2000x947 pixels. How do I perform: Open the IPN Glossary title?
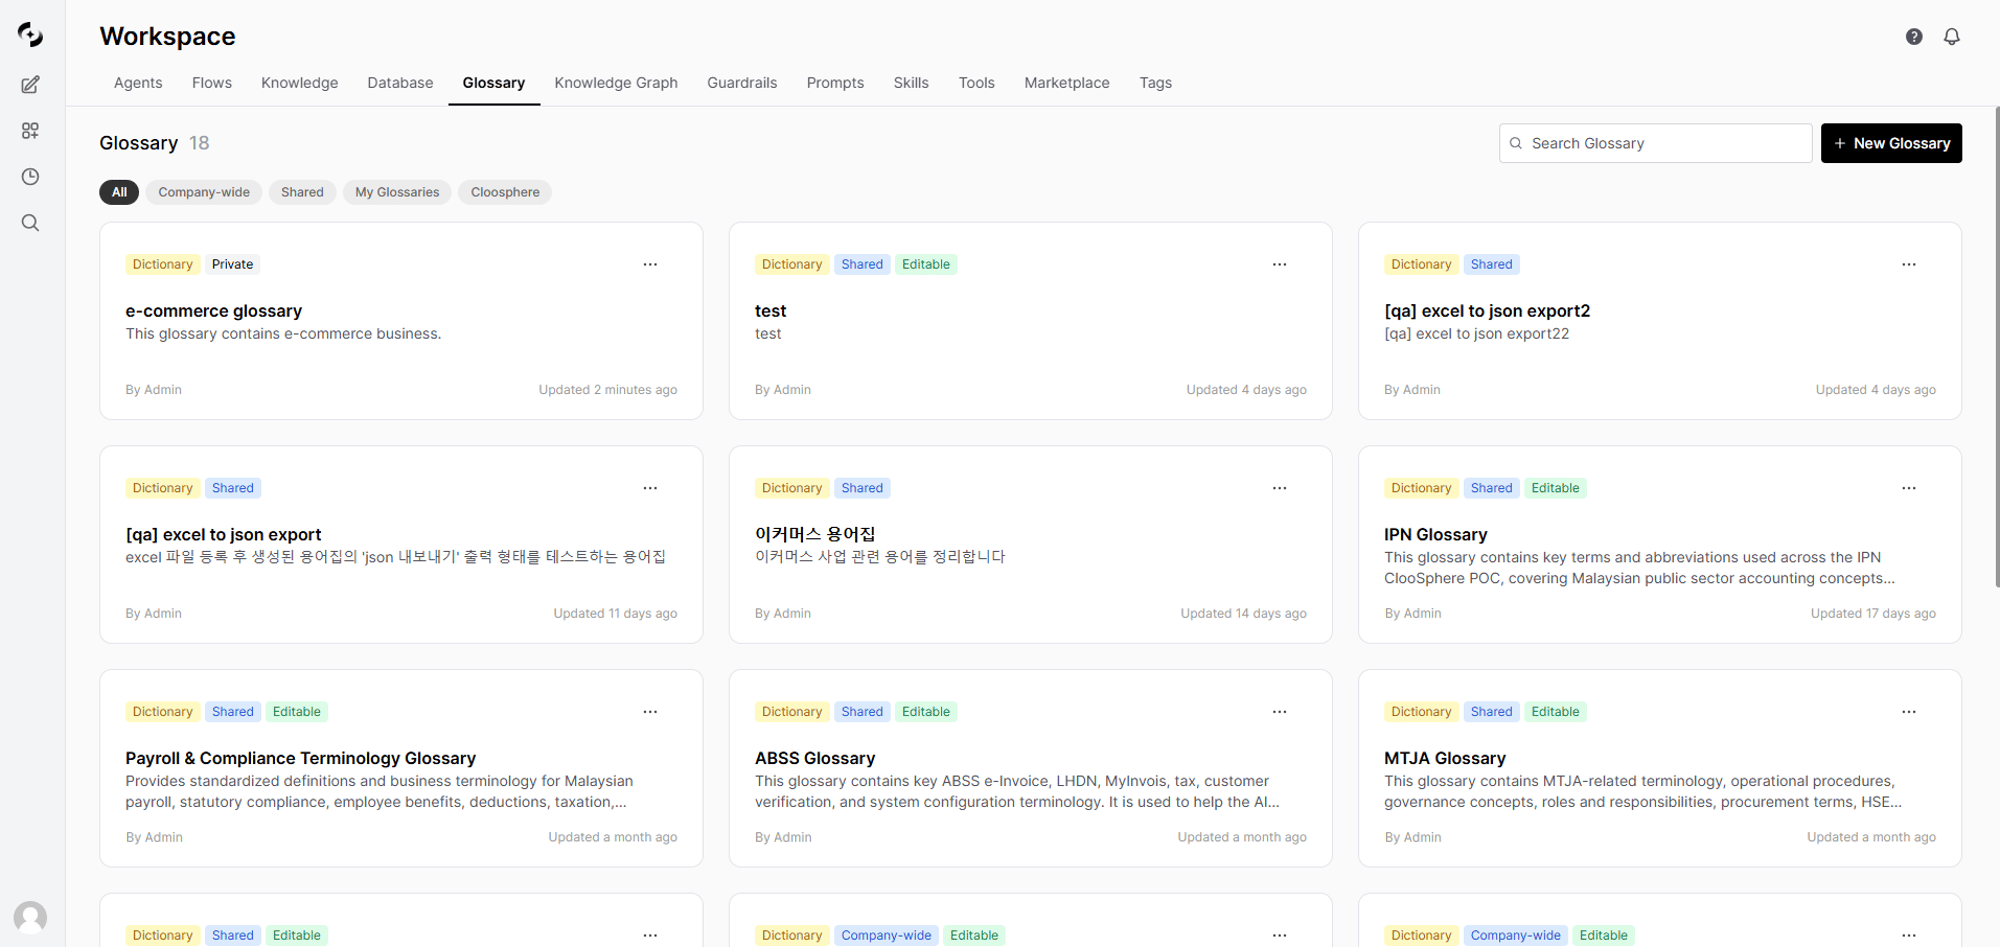coord(1435,535)
